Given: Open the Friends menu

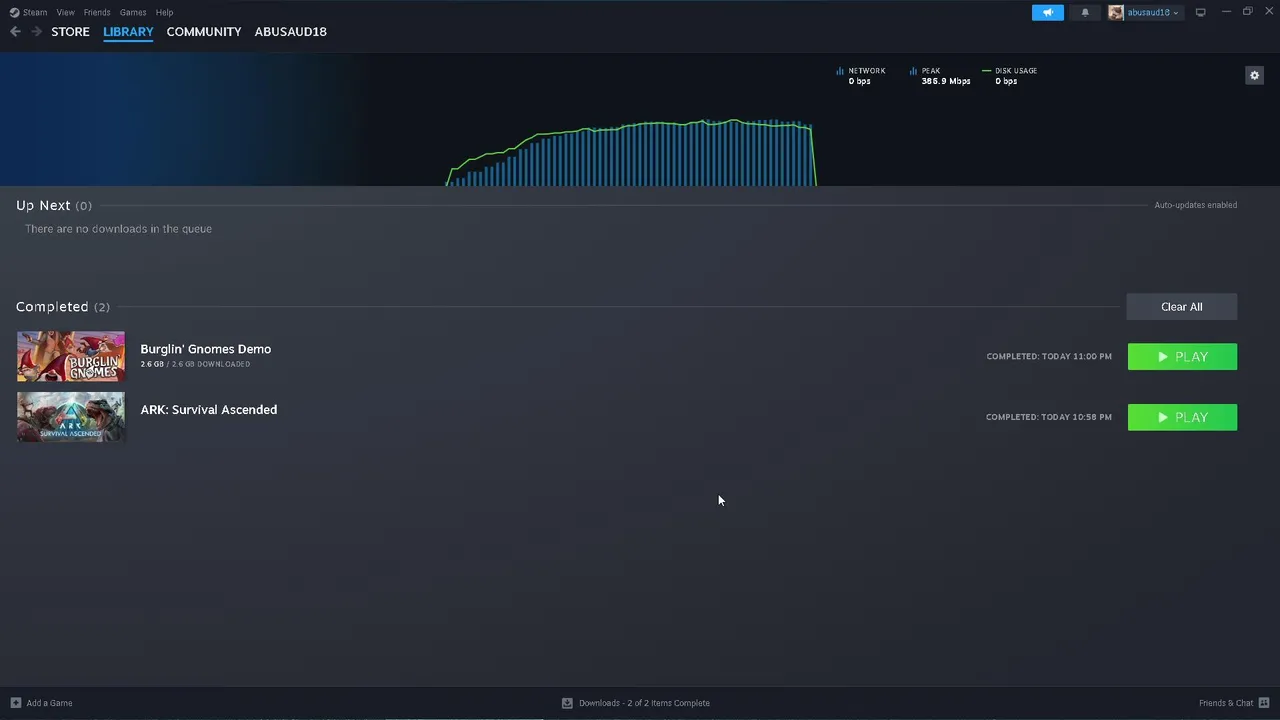Looking at the screenshot, I should 97,12.
